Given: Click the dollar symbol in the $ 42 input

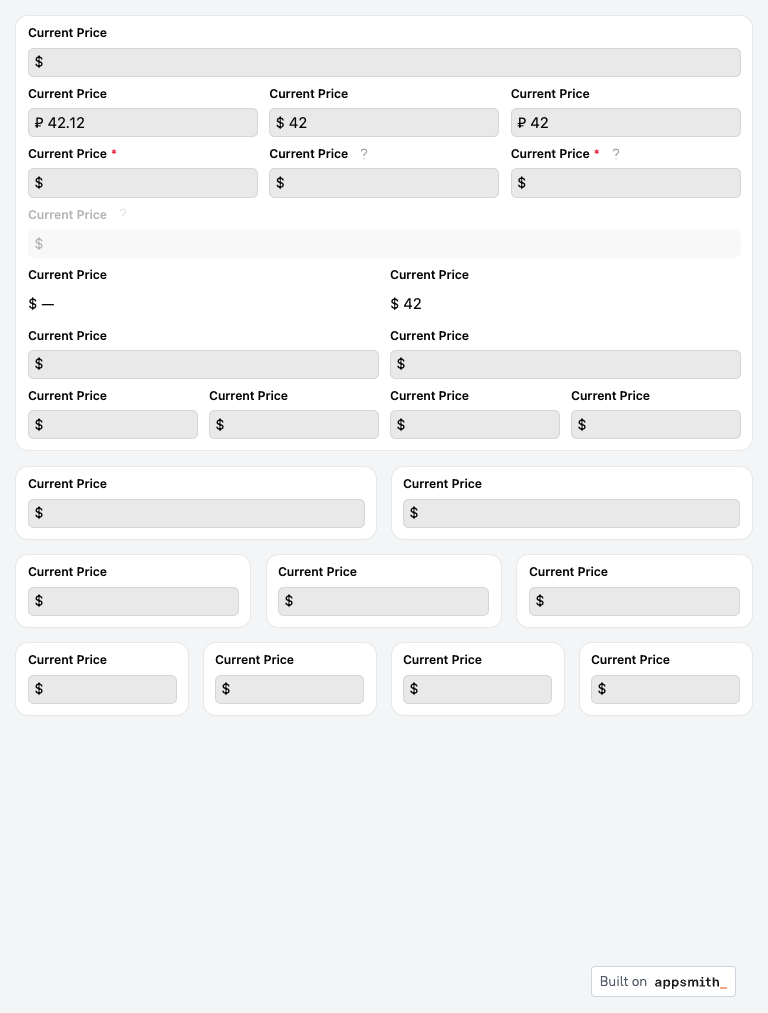Looking at the screenshot, I should 280,123.
